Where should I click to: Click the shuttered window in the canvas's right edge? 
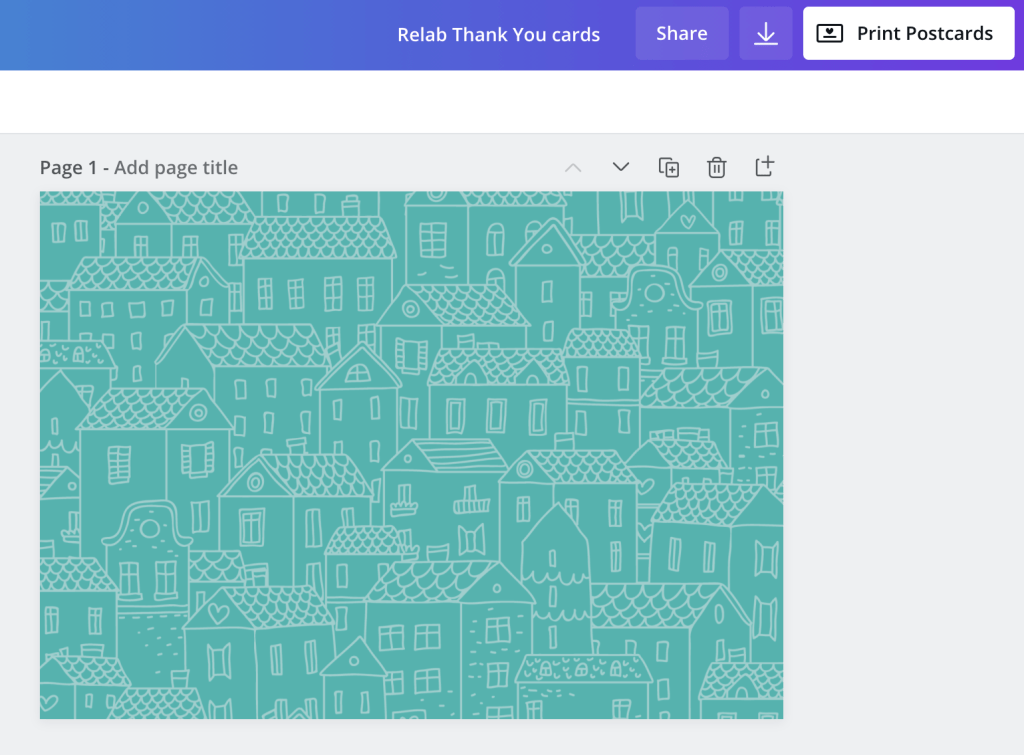pyautogui.click(x=766, y=558)
